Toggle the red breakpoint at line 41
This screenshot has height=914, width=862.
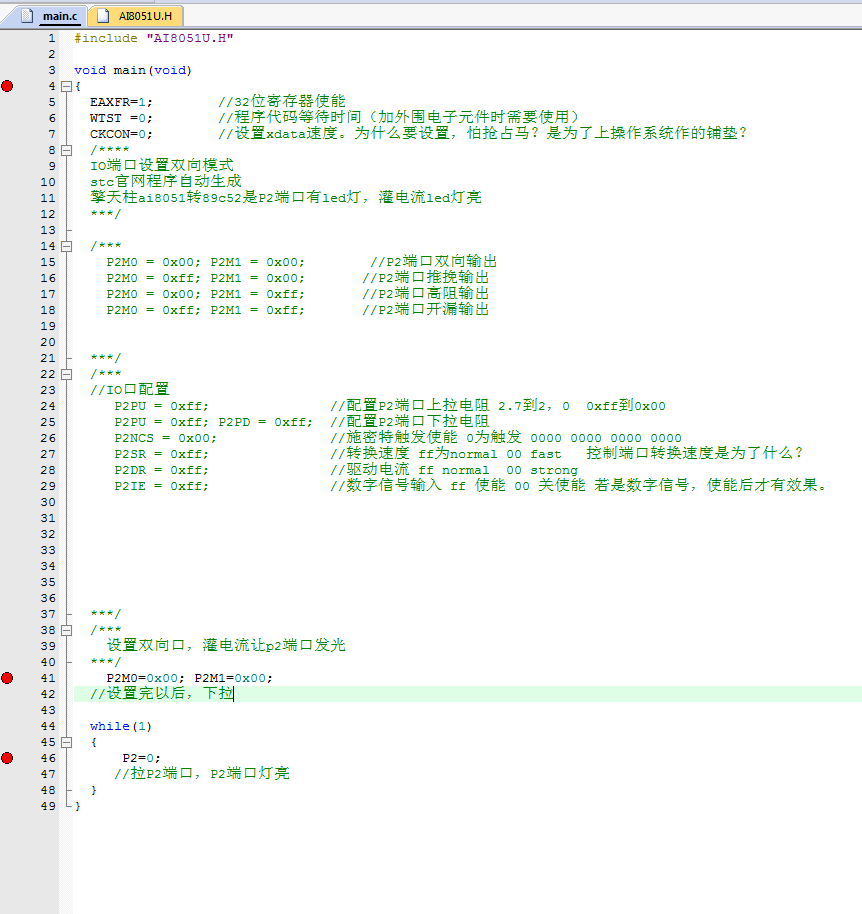click(8, 678)
